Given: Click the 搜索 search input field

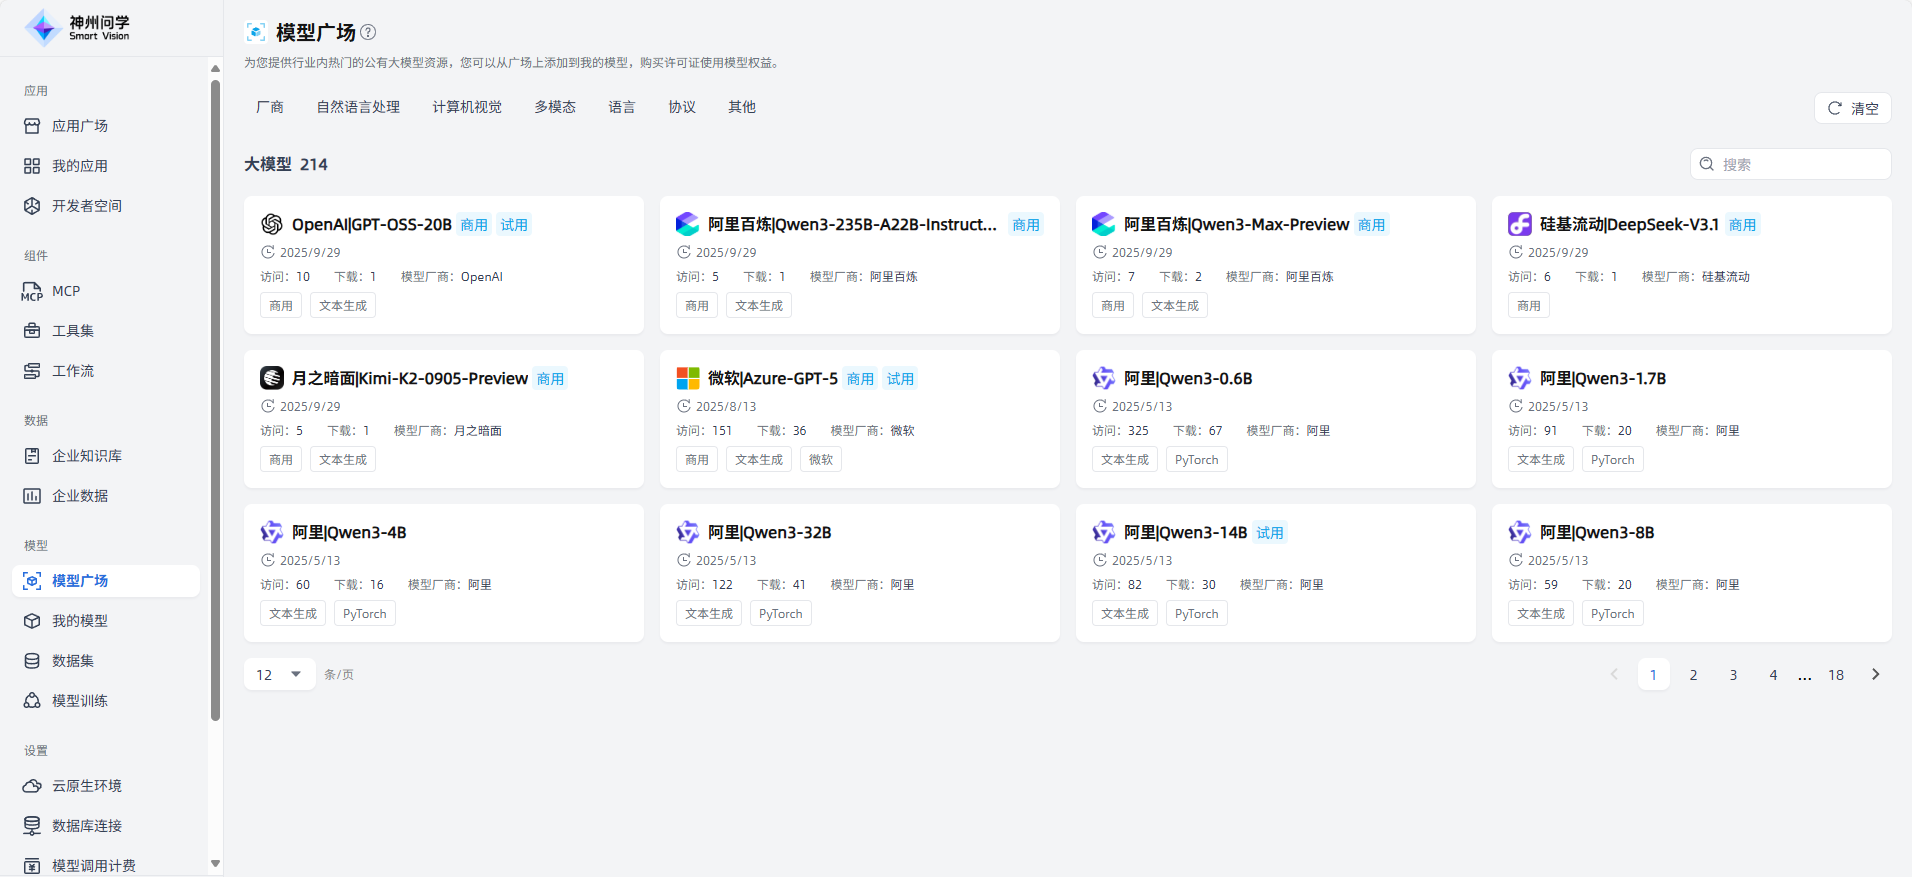Looking at the screenshot, I should coord(1800,164).
